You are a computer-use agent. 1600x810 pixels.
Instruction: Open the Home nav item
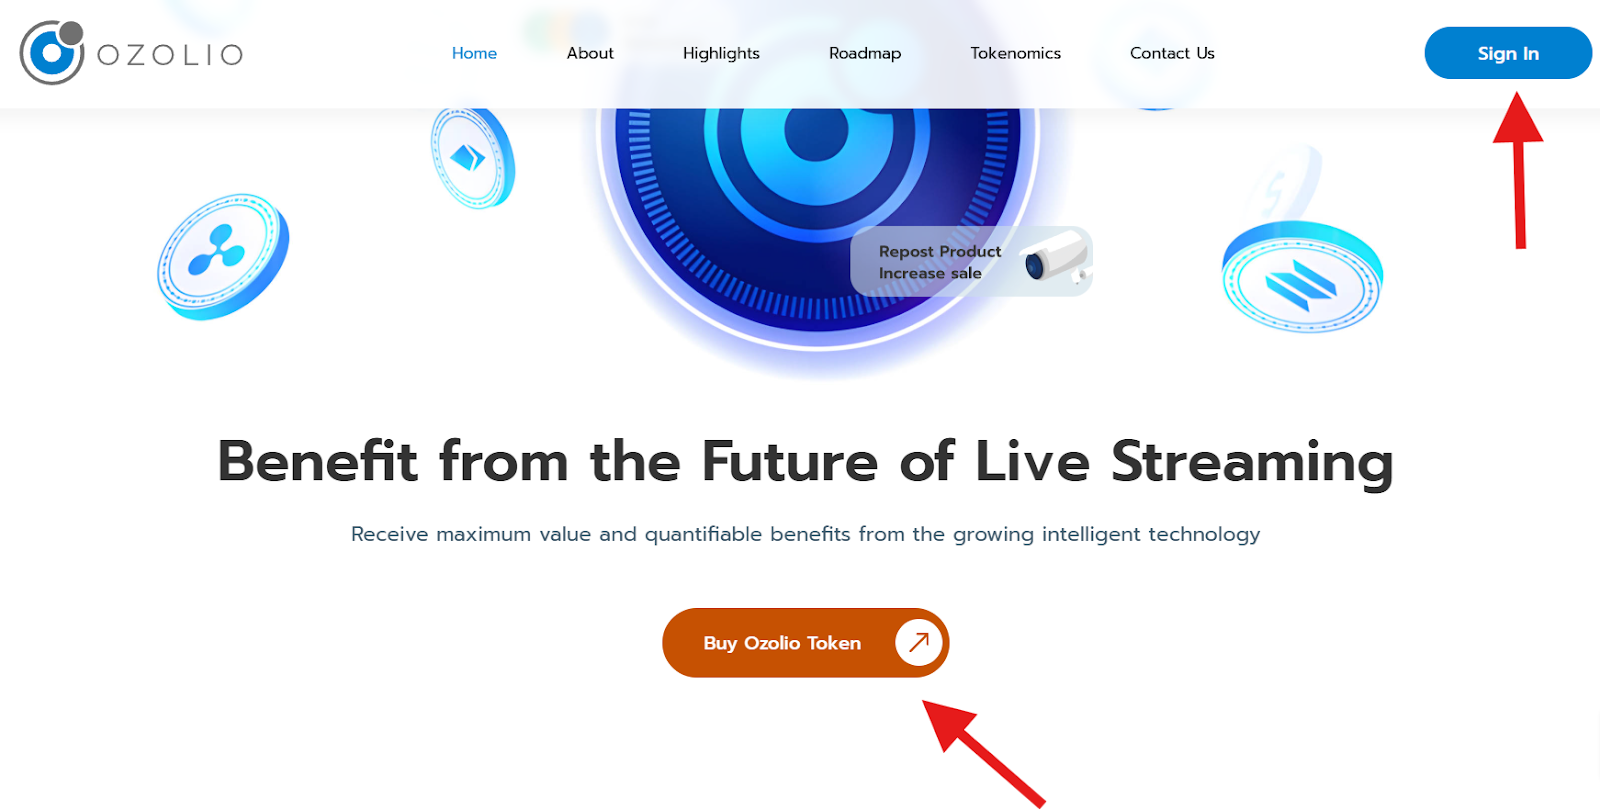click(474, 53)
